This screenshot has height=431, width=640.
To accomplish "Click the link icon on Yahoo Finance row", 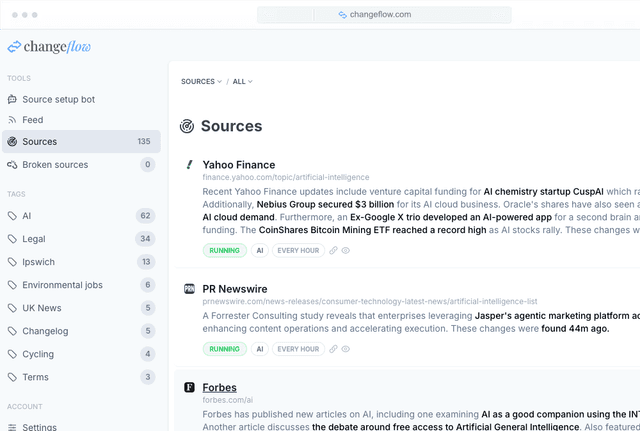I will click(x=333, y=250).
